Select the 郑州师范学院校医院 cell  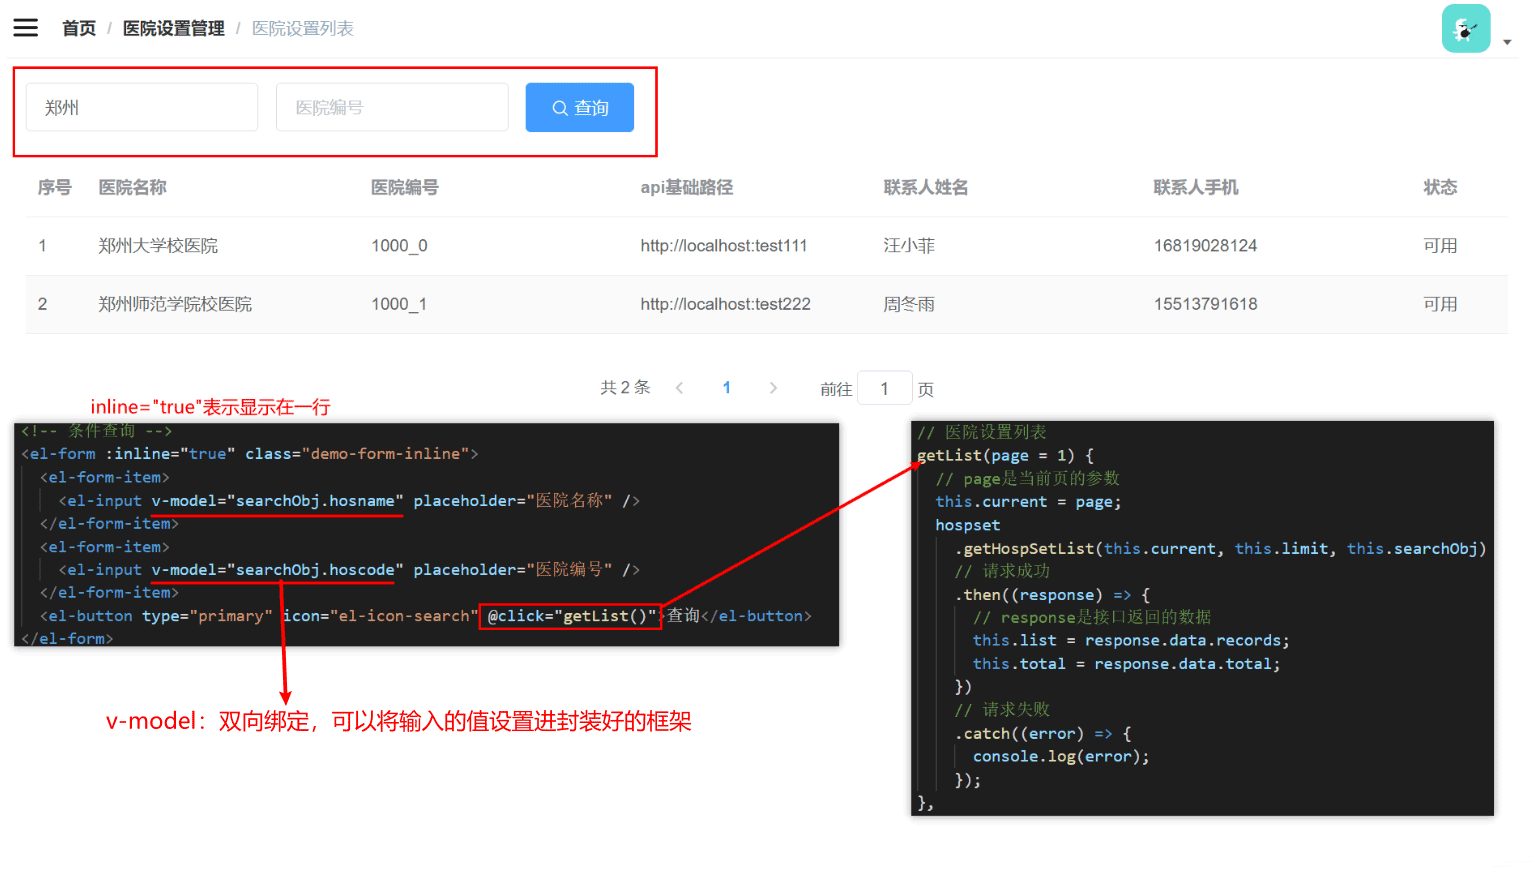(175, 304)
